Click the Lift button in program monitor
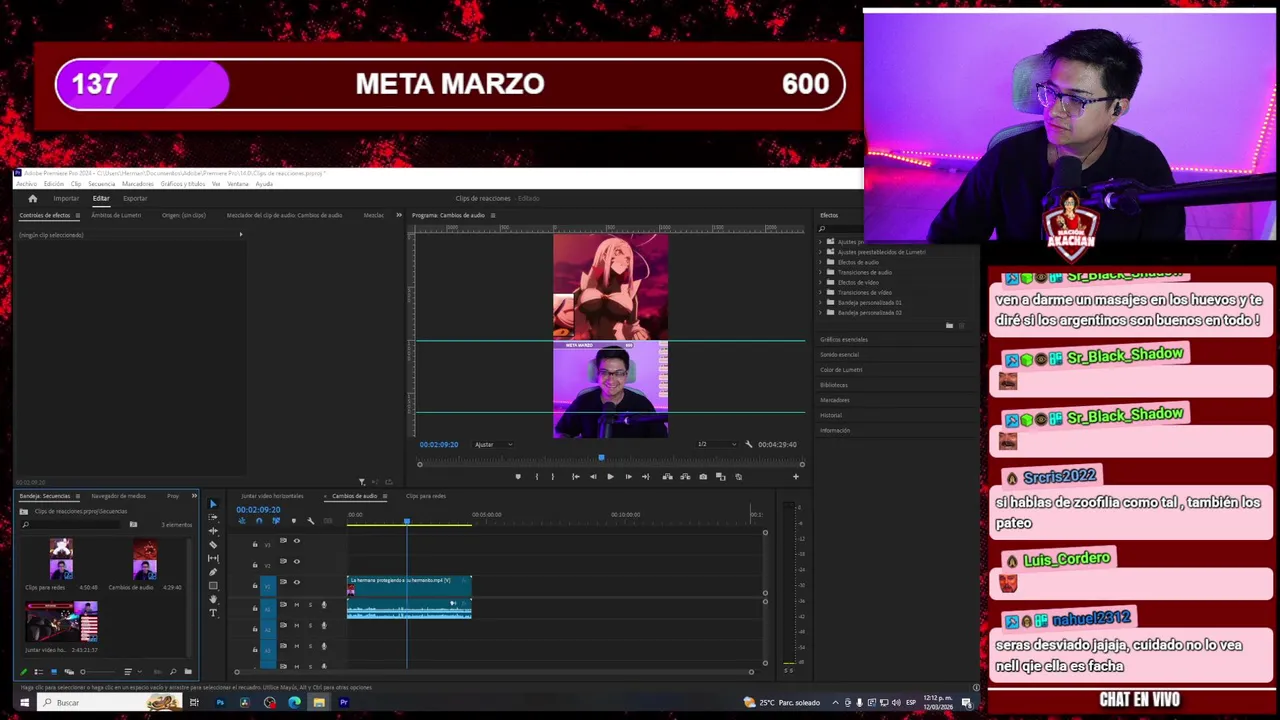The image size is (1280, 720). 667,476
